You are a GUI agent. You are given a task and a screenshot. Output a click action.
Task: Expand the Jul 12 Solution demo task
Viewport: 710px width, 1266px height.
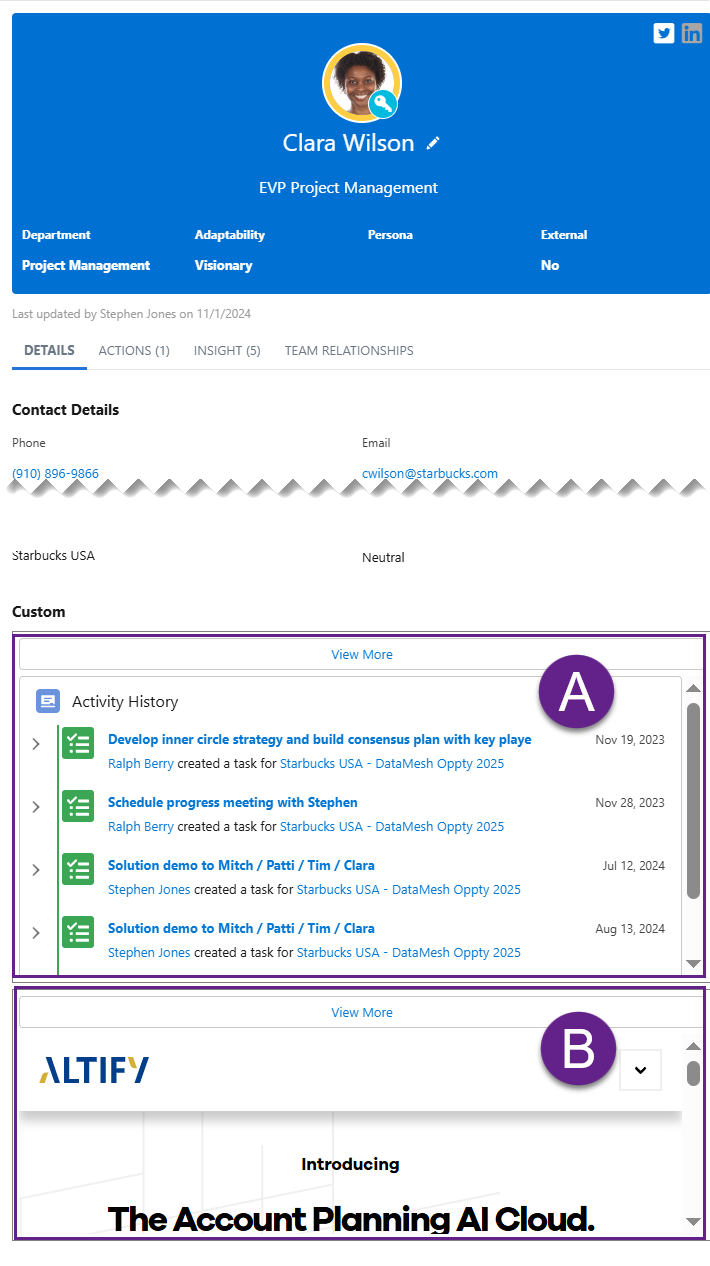pos(36,870)
